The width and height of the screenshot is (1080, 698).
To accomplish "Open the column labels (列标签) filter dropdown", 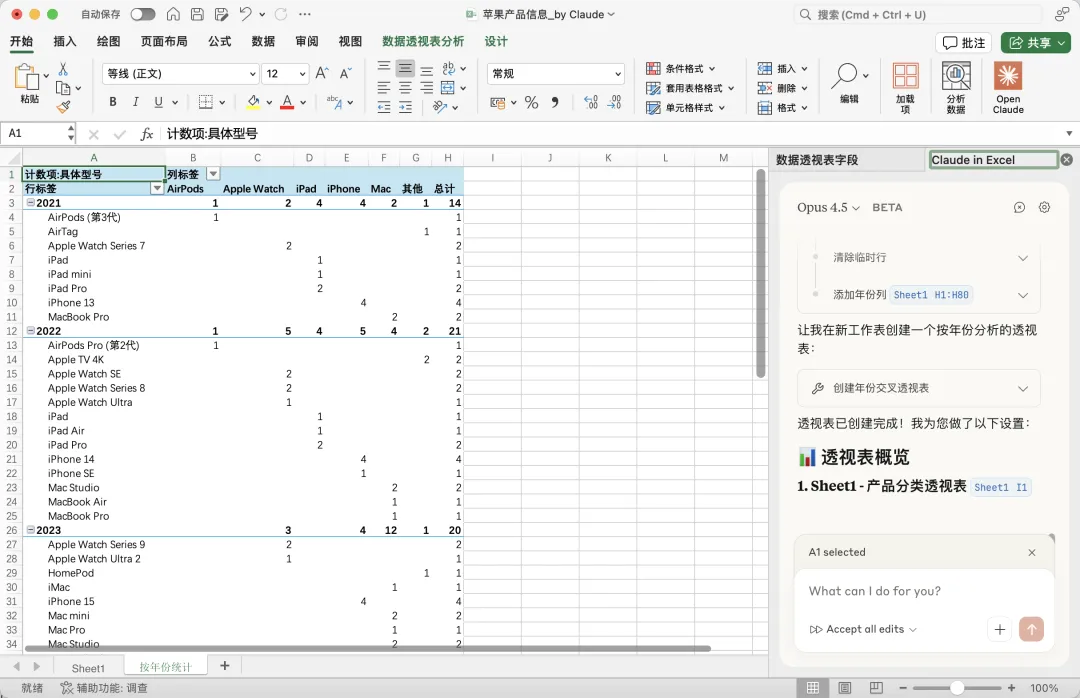I will point(213,174).
